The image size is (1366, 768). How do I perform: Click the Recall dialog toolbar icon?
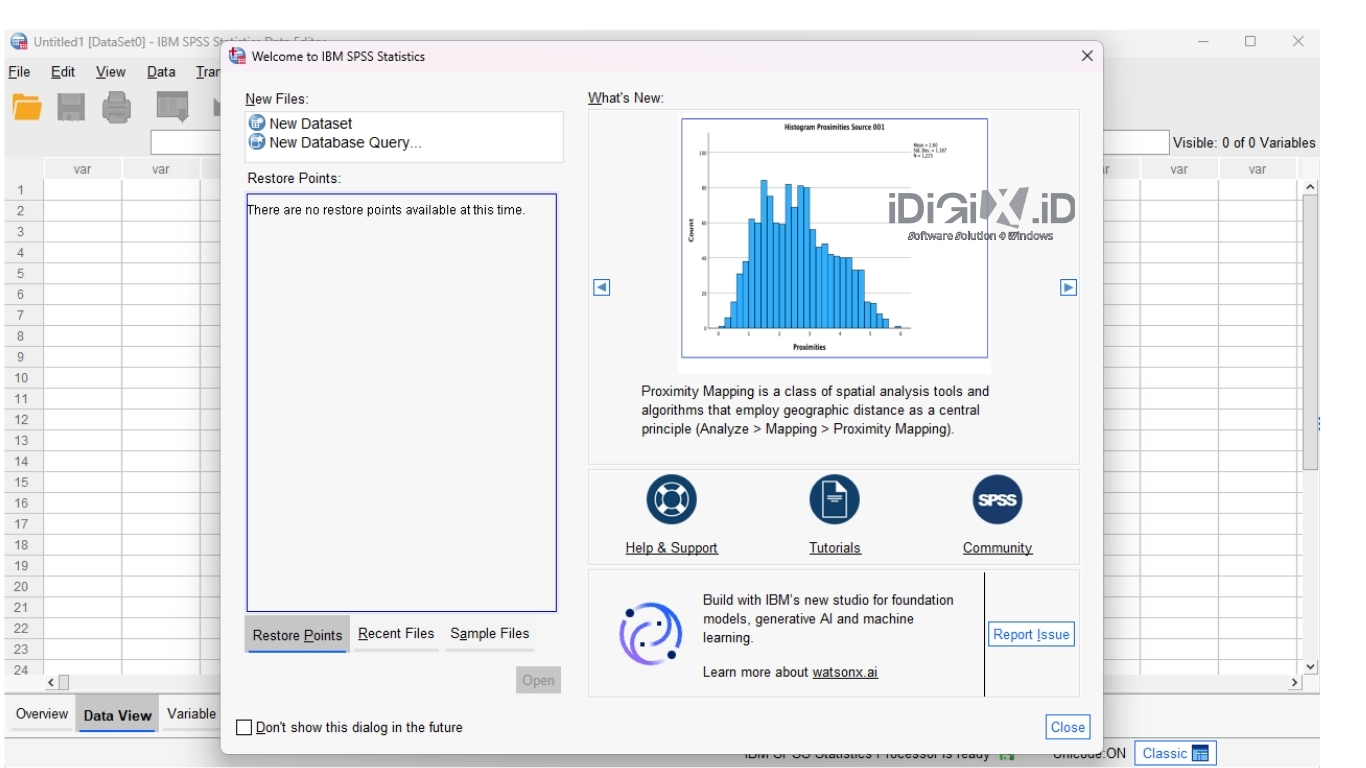(x=173, y=107)
